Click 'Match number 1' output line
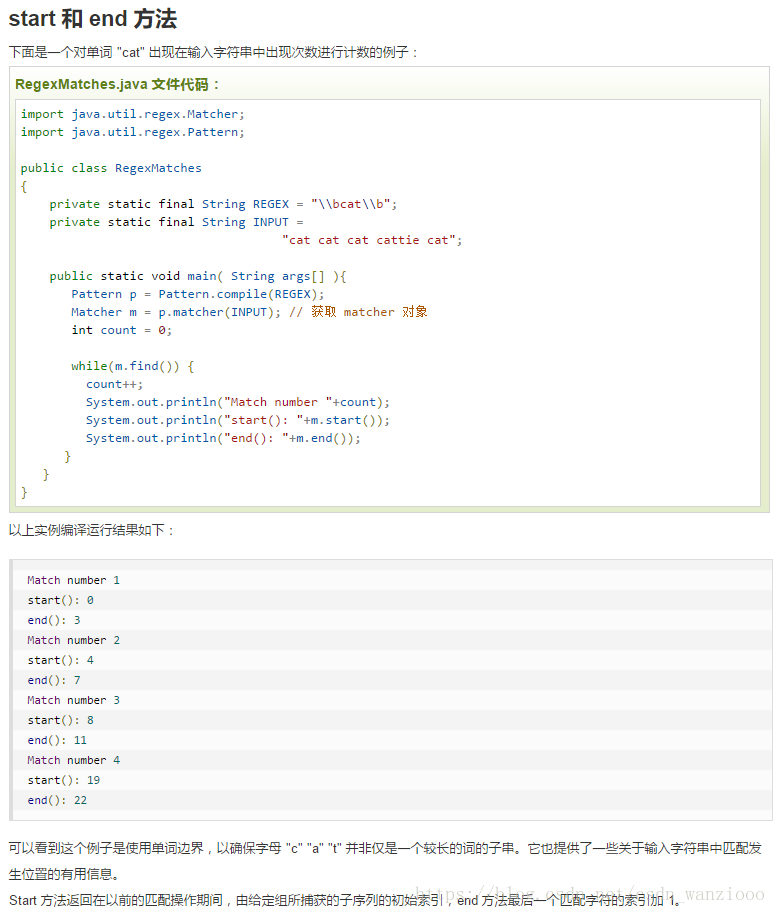Viewport: 776px width, 914px height. pyautogui.click(x=73, y=580)
